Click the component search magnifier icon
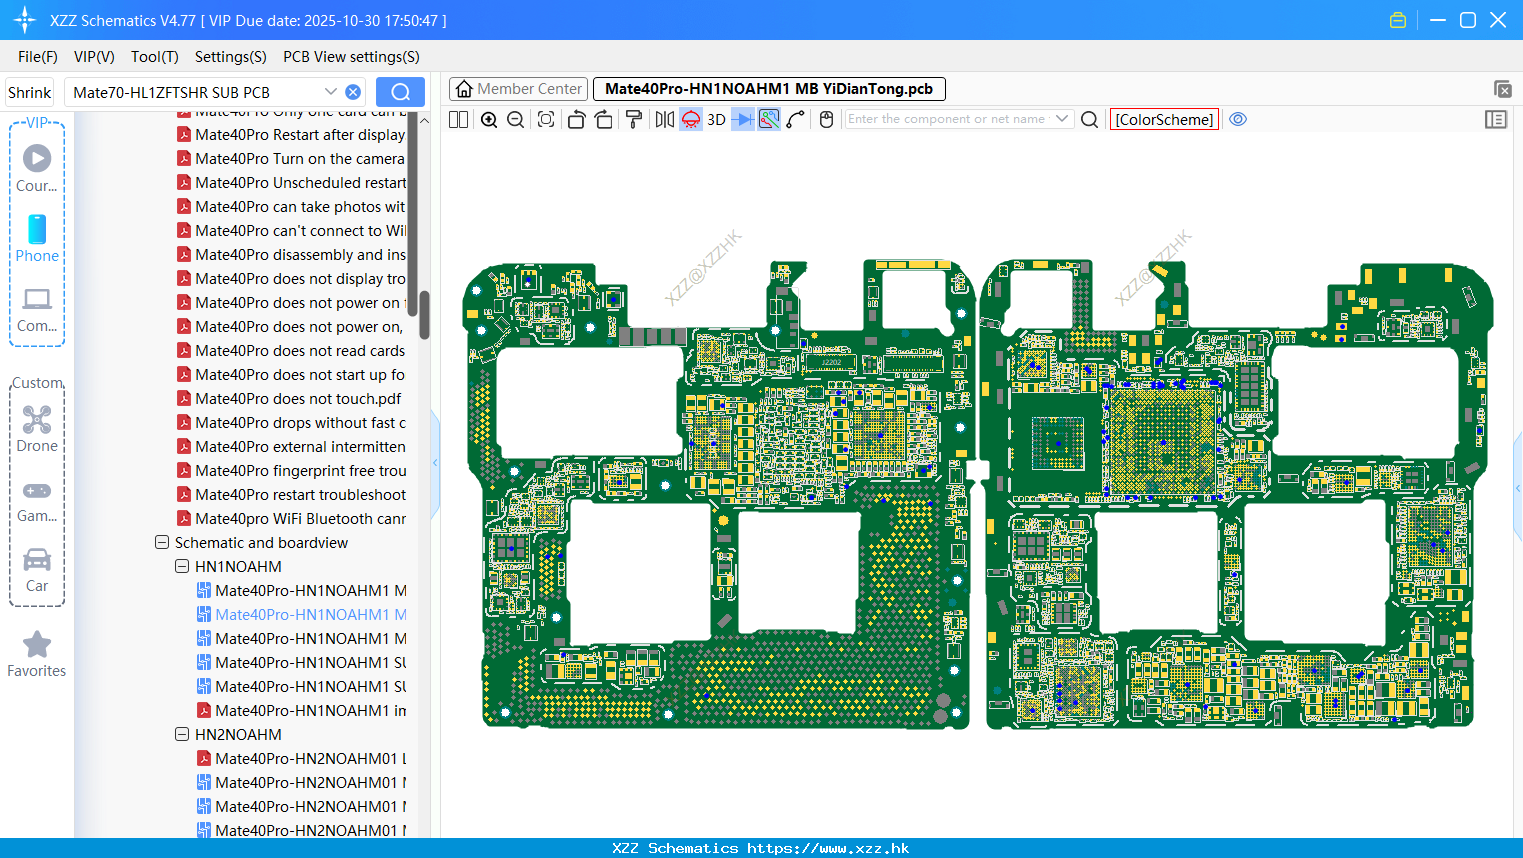Viewport: 1523px width, 858px height. [x=1090, y=119]
